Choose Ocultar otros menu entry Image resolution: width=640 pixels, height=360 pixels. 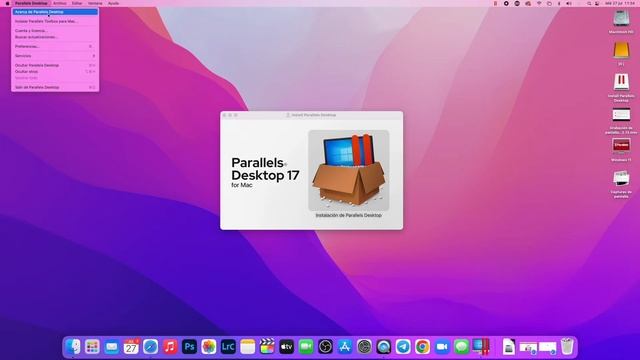click(55, 71)
